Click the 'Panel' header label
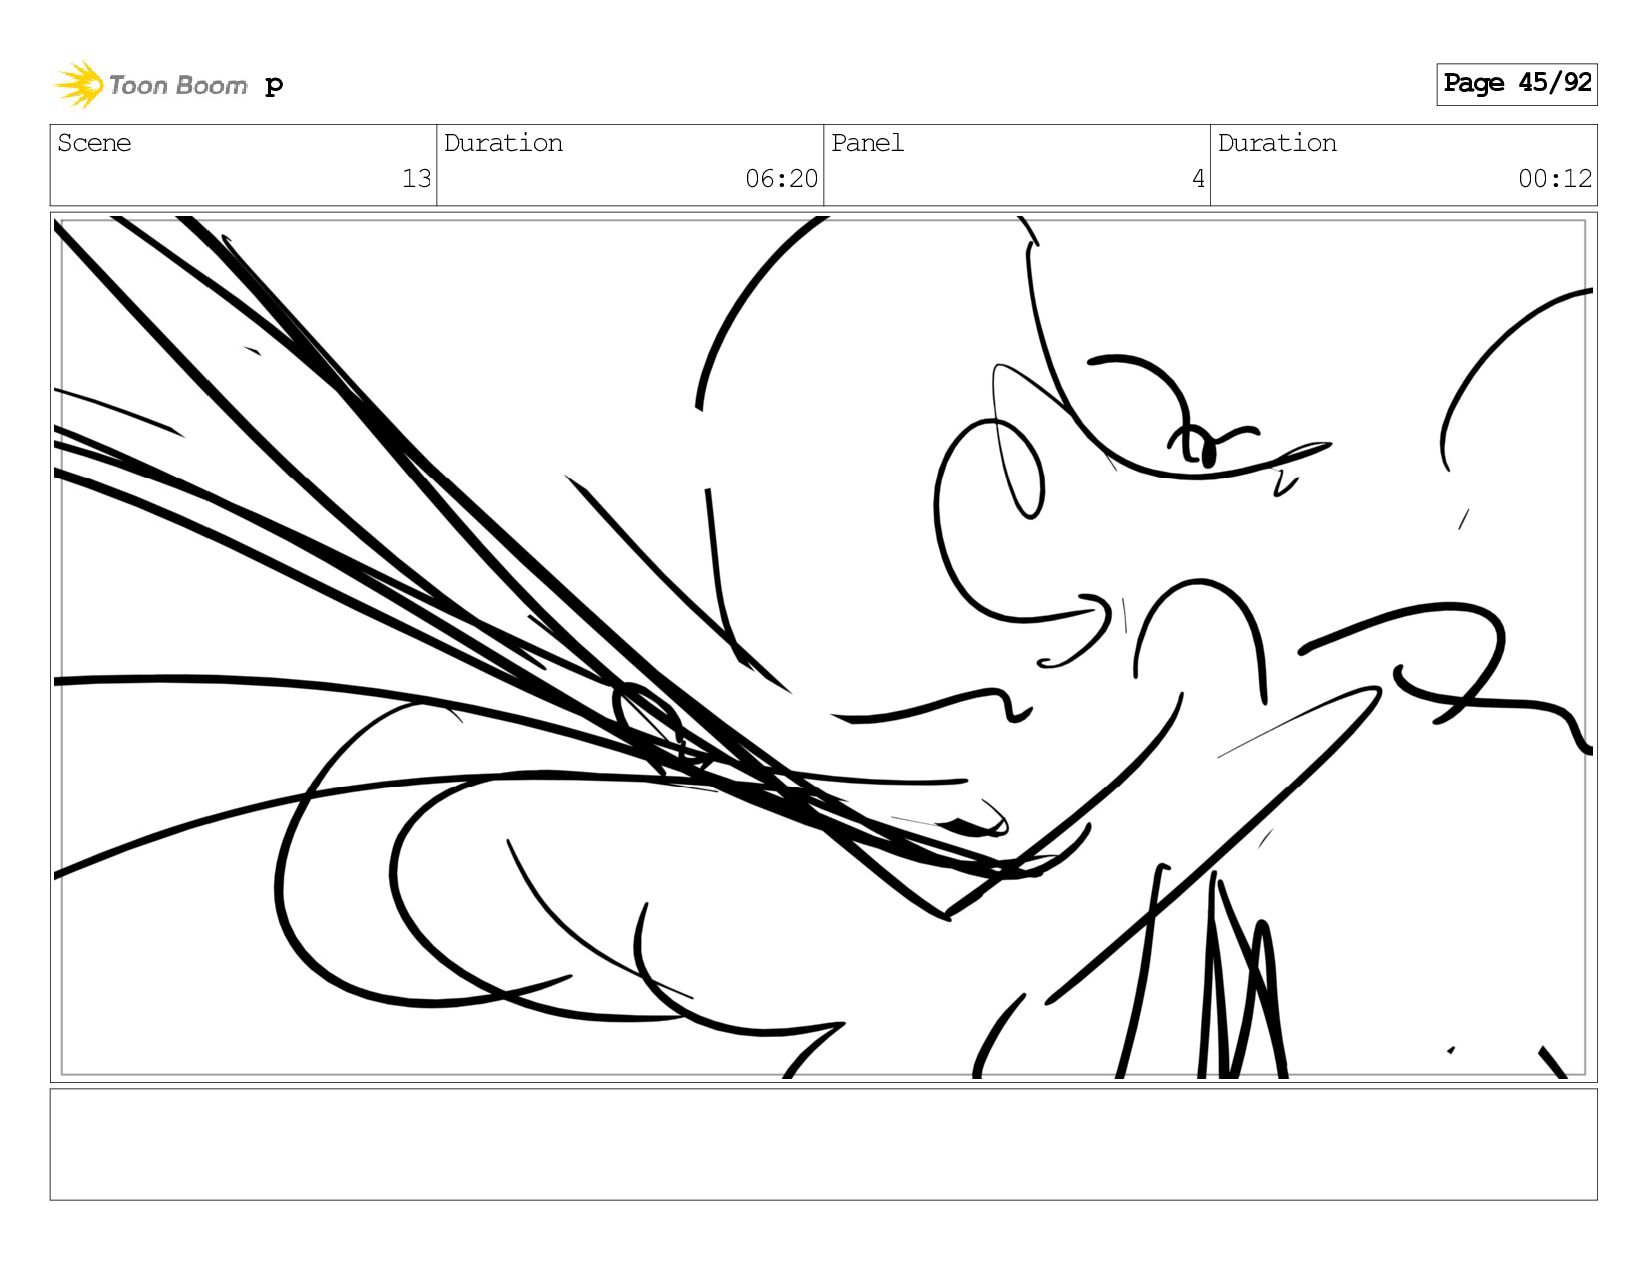Viewport: 1650px width, 1275px height. [x=867, y=143]
